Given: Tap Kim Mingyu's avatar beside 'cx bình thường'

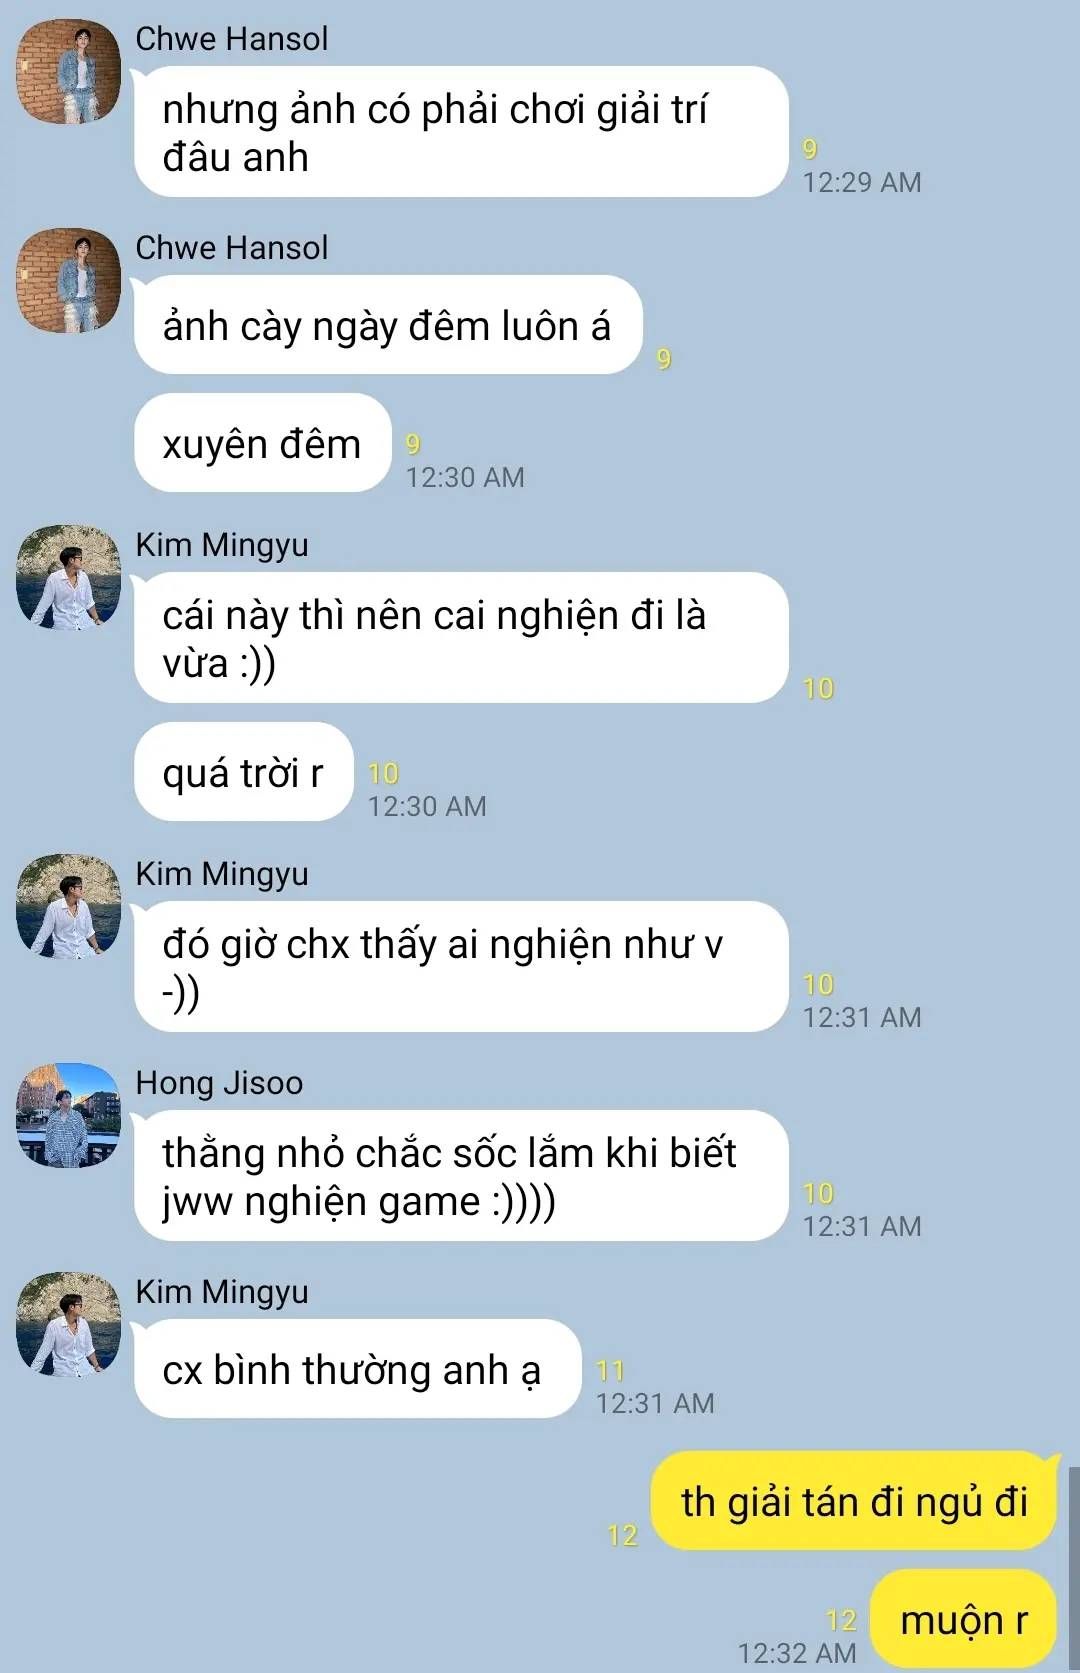Looking at the screenshot, I should pyautogui.click(x=68, y=1324).
